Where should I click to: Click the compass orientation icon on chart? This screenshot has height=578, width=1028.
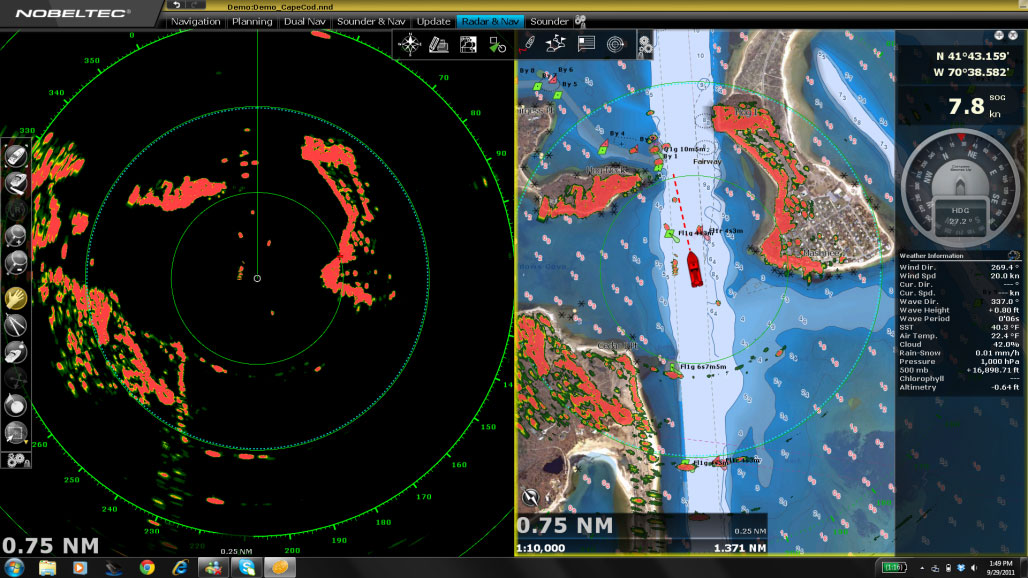point(530,497)
